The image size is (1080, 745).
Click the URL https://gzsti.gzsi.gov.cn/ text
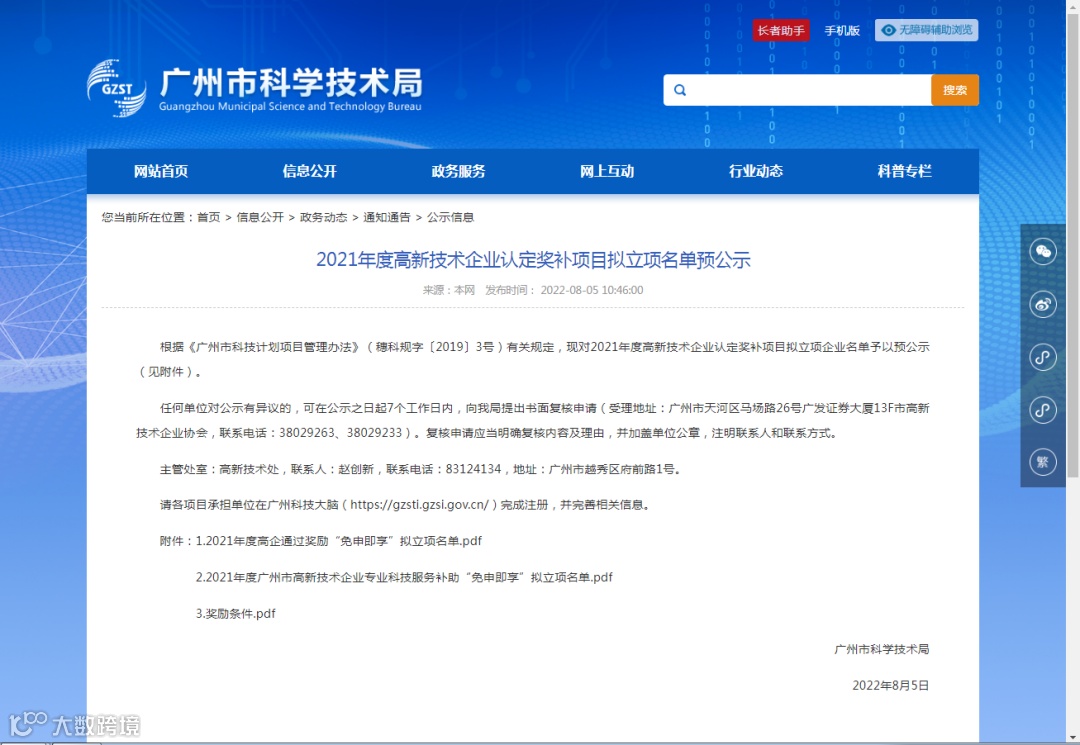[419, 505]
